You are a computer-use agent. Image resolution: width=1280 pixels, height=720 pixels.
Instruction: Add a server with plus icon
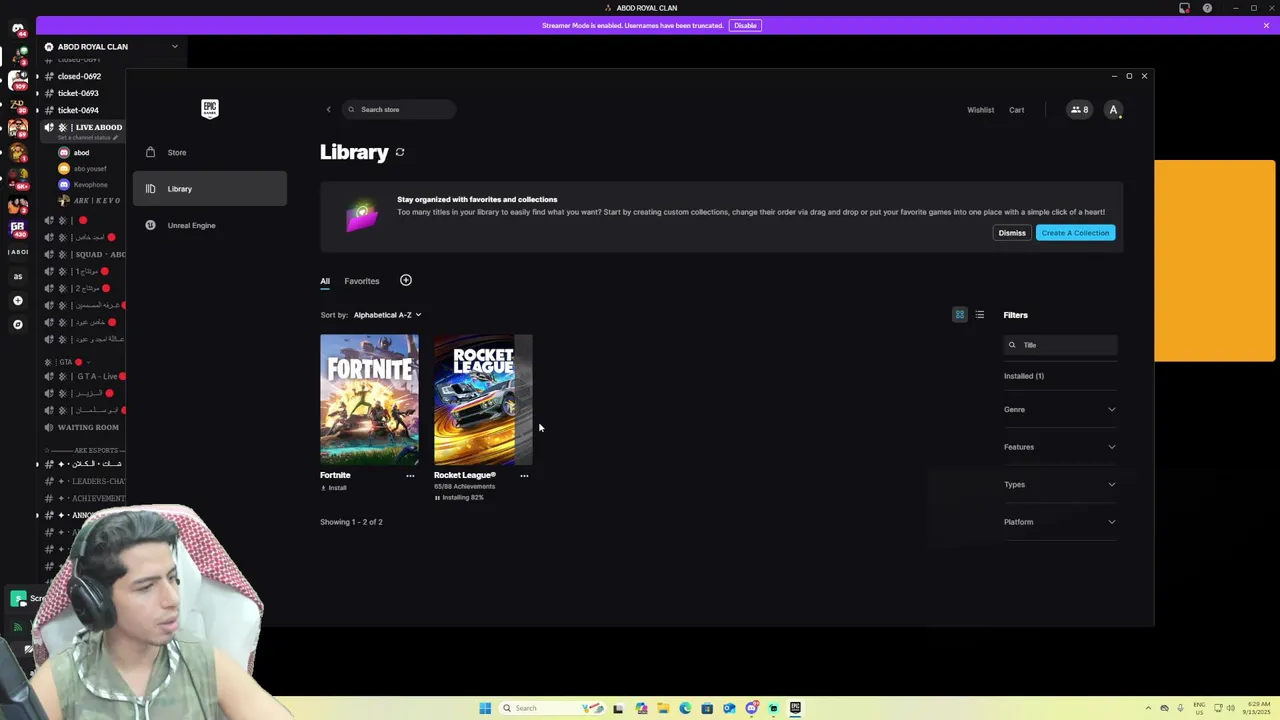pos(17,301)
